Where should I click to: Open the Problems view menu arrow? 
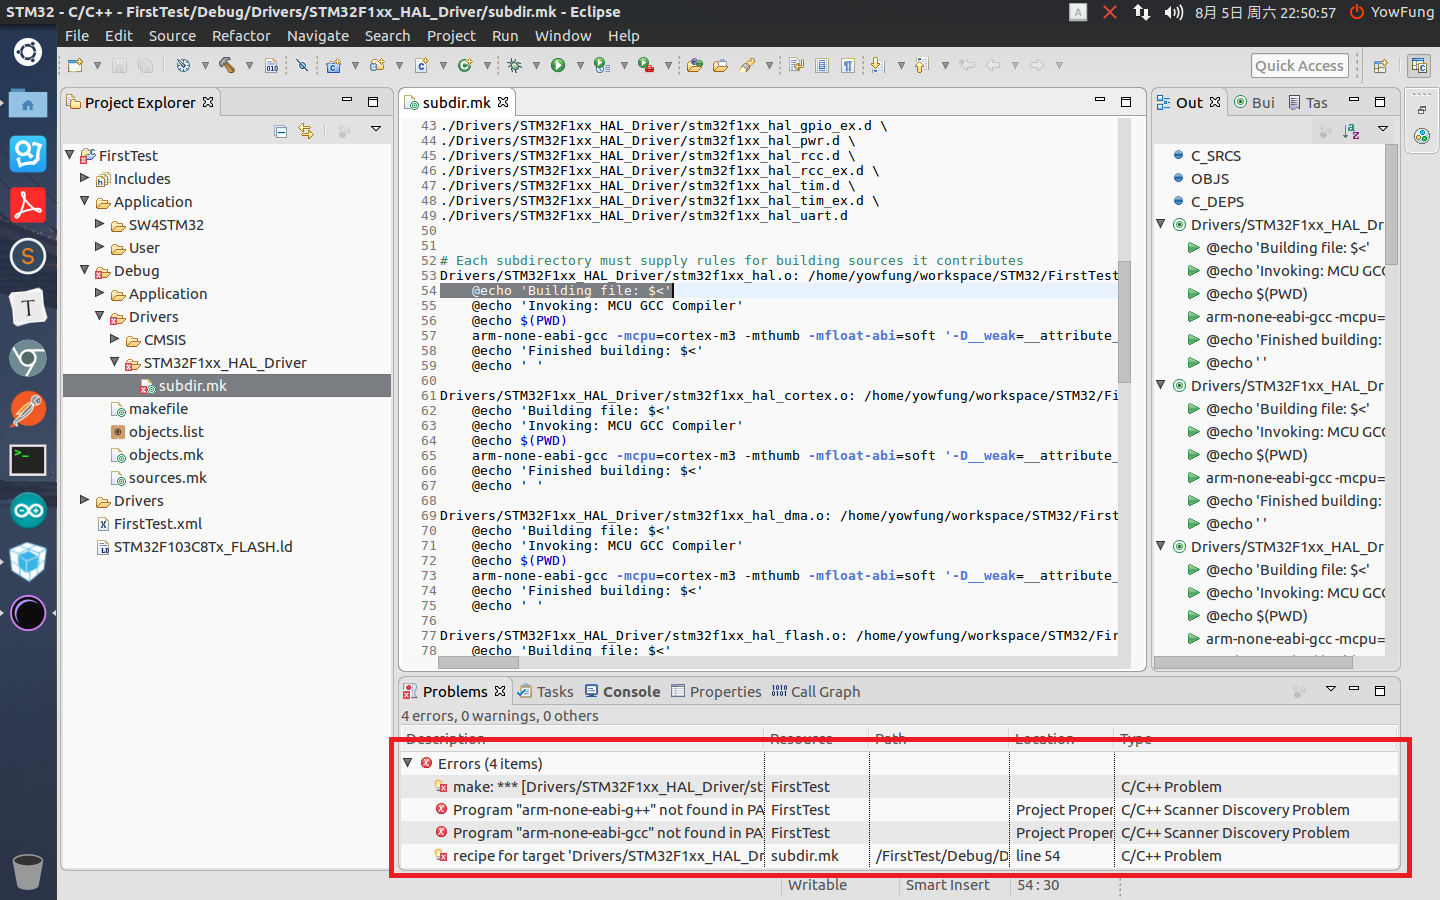point(1331,689)
